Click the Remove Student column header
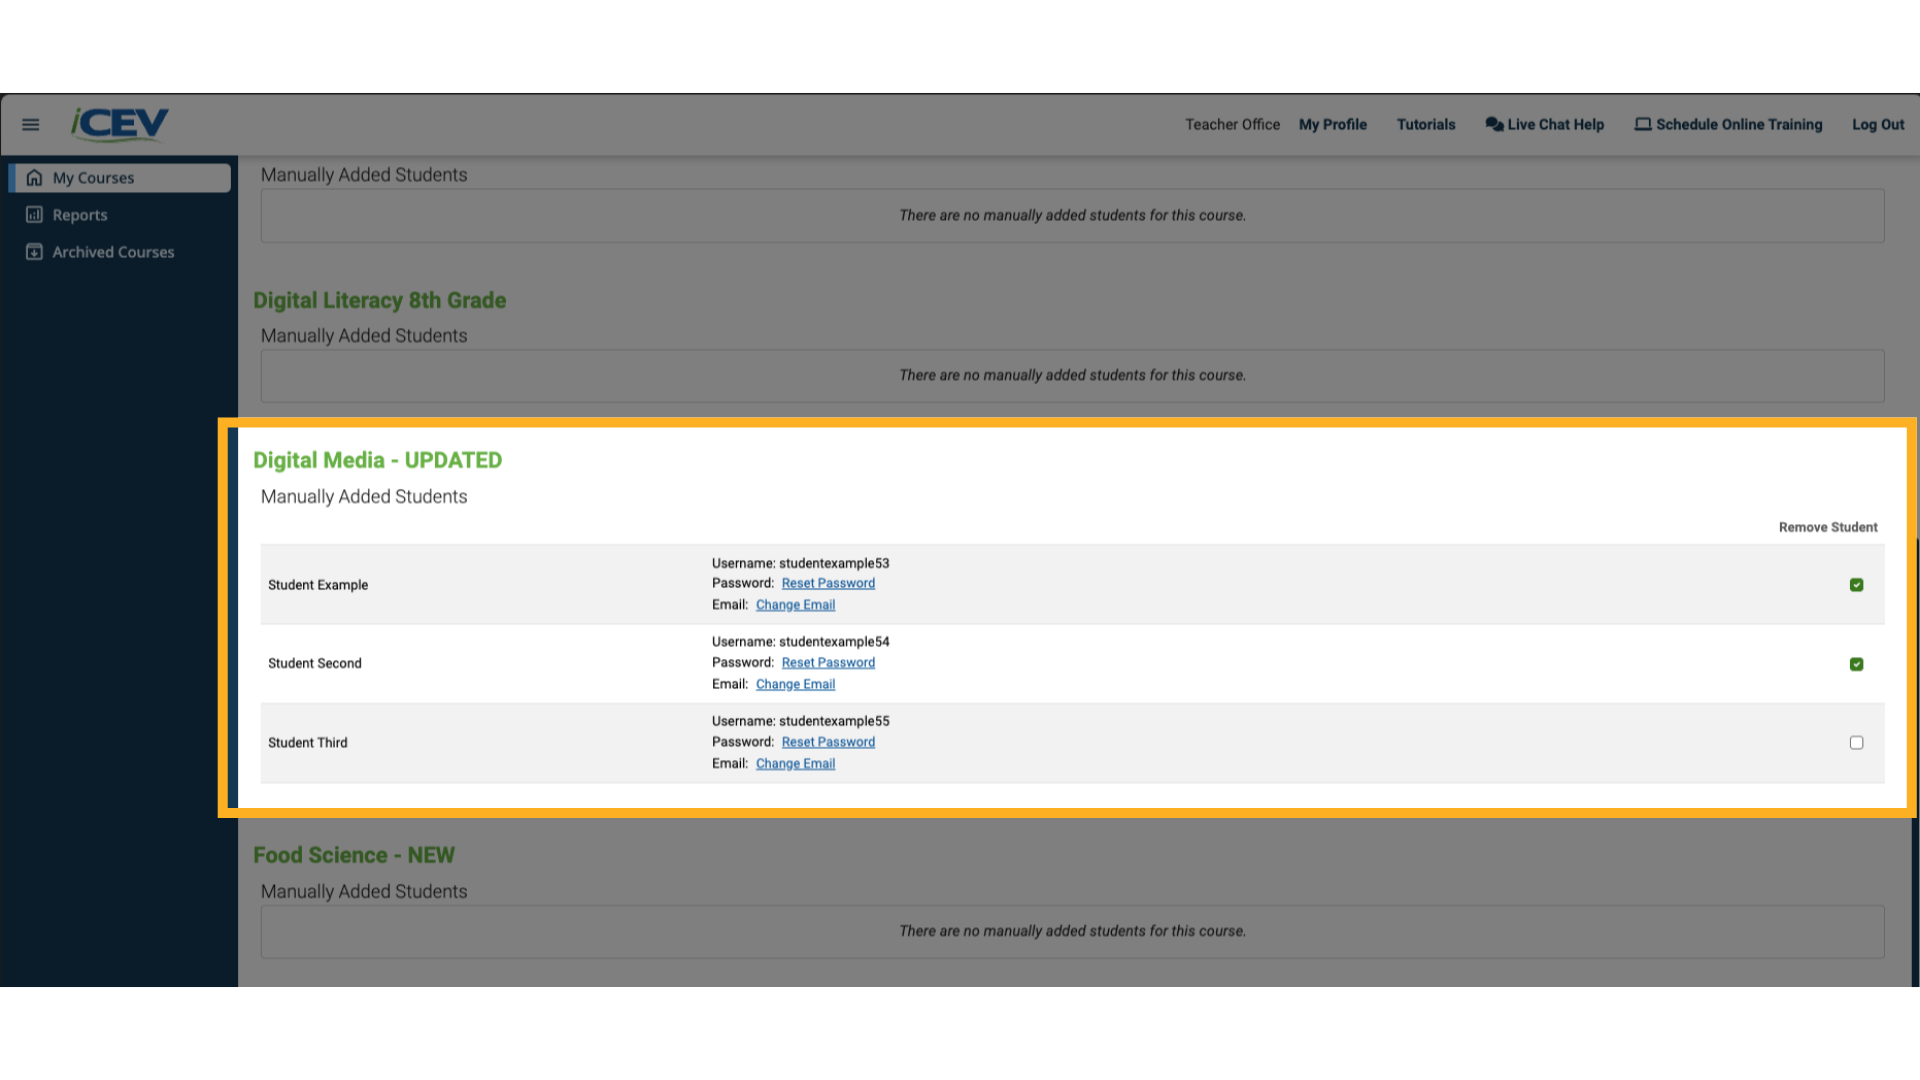This screenshot has width=1920, height=1080. click(1828, 527)
